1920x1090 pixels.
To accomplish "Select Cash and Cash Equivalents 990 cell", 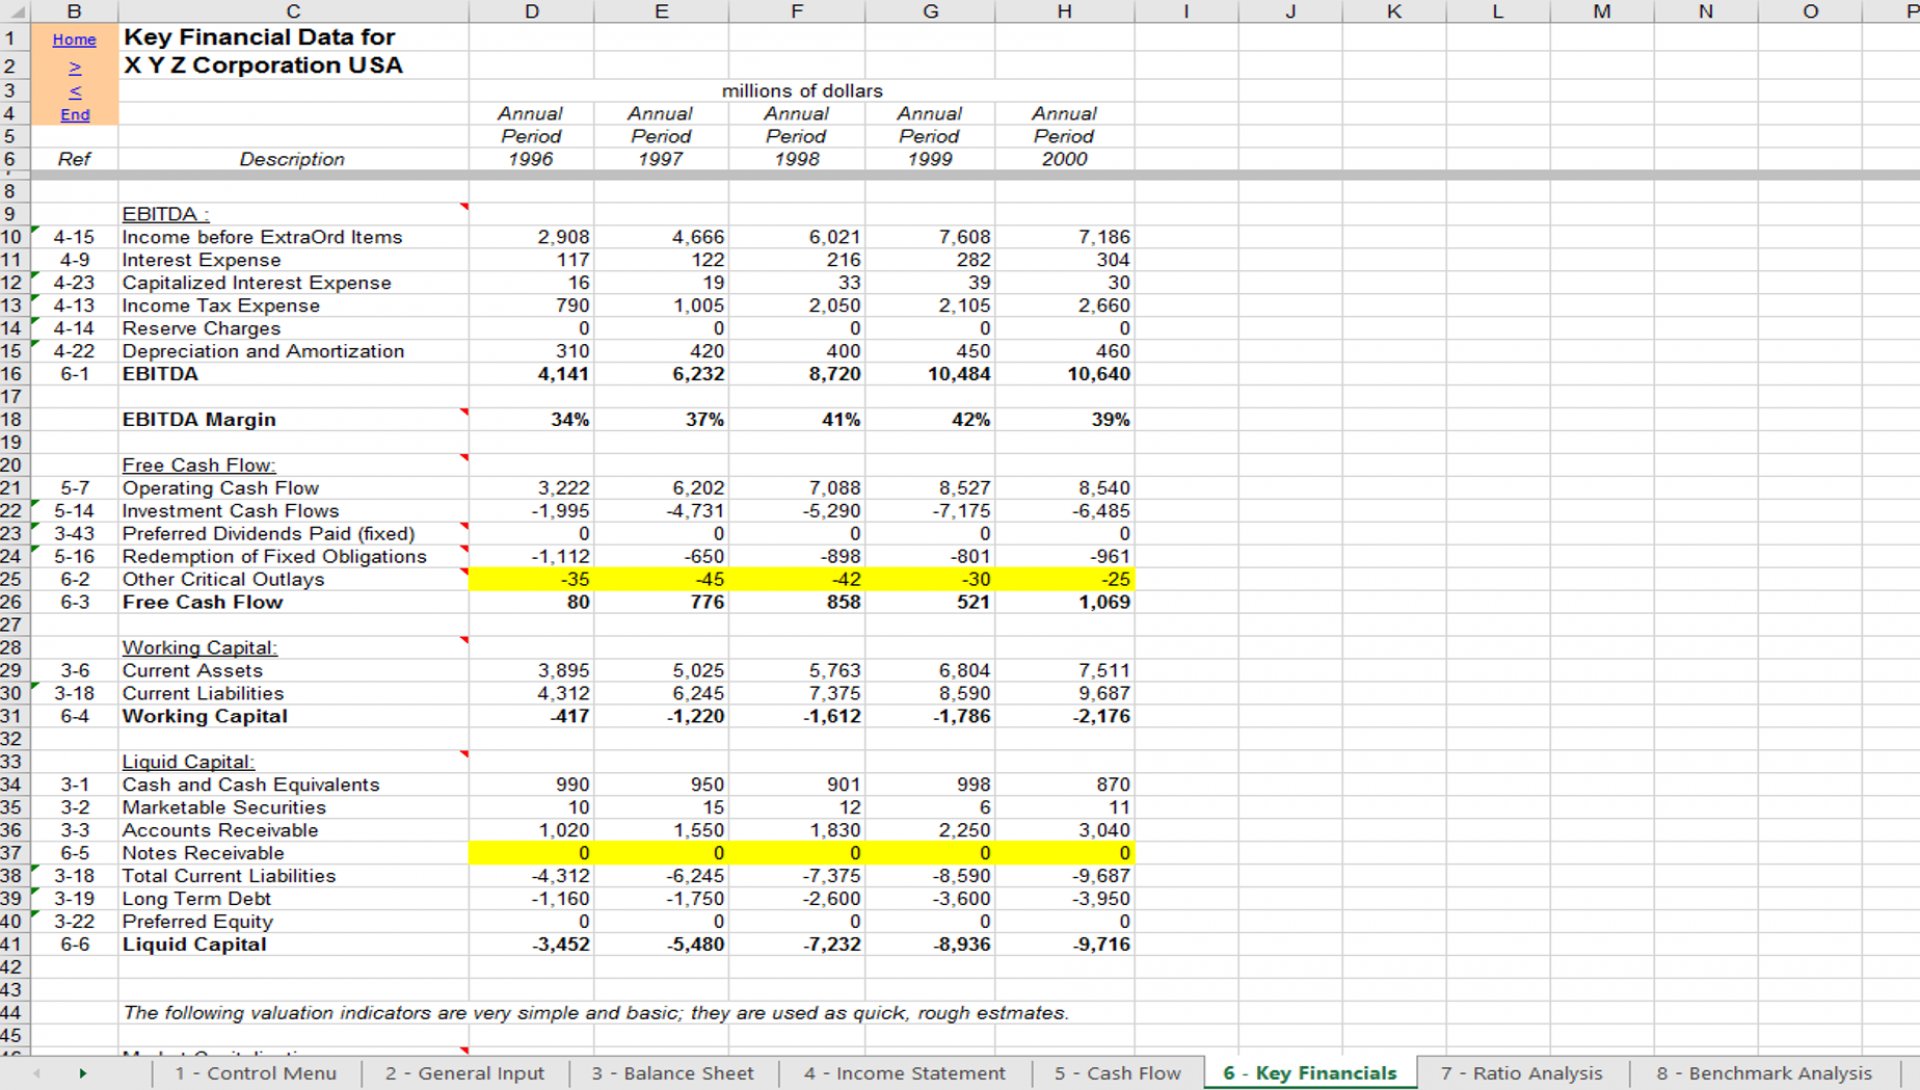I will click(531, 785).
